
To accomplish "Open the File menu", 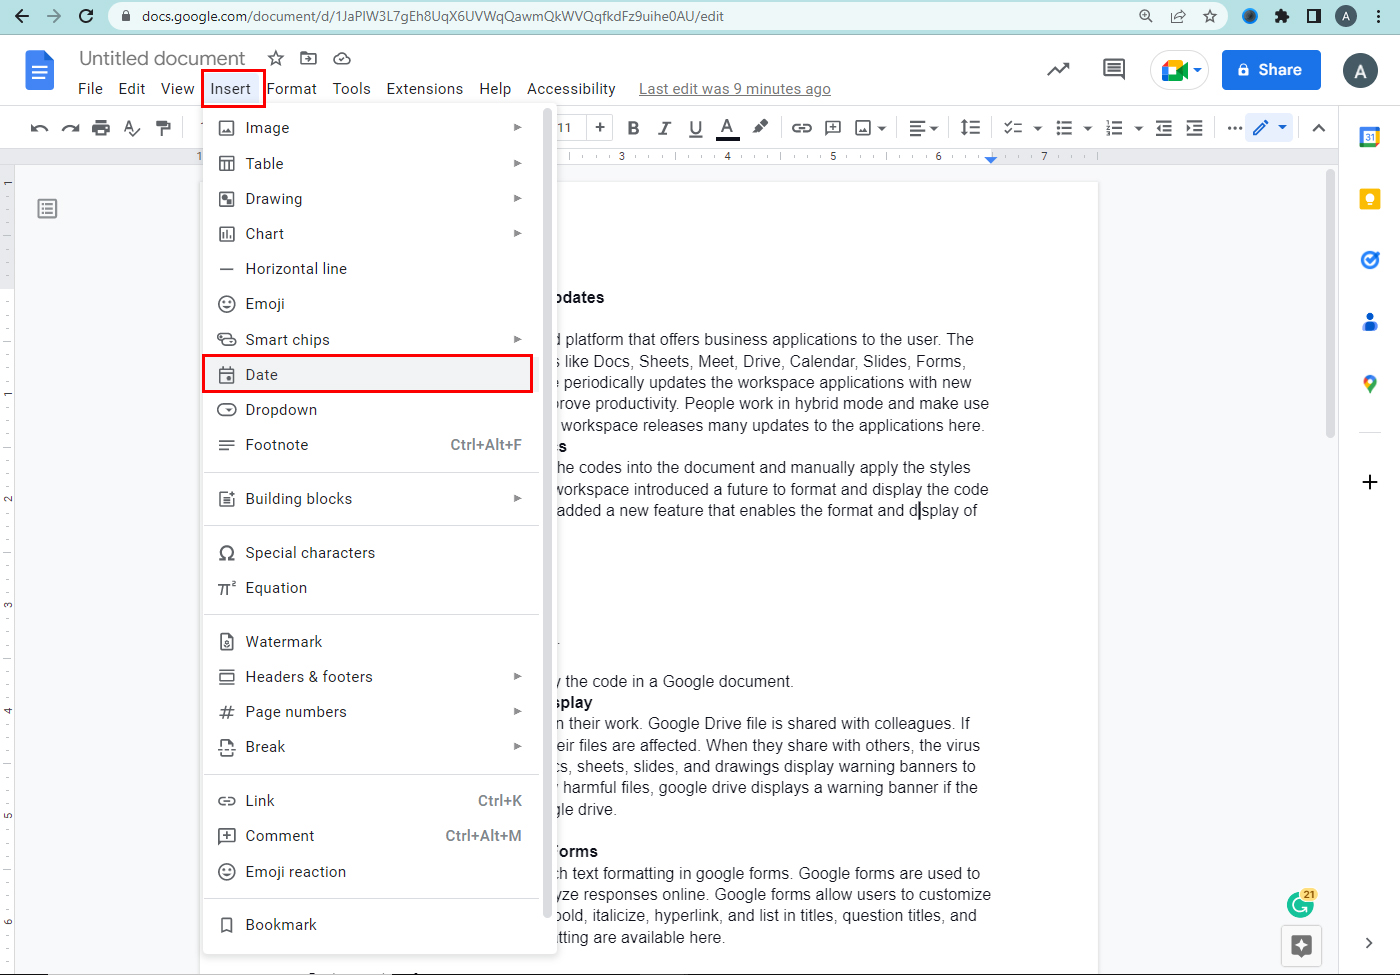I will point(90,89).
